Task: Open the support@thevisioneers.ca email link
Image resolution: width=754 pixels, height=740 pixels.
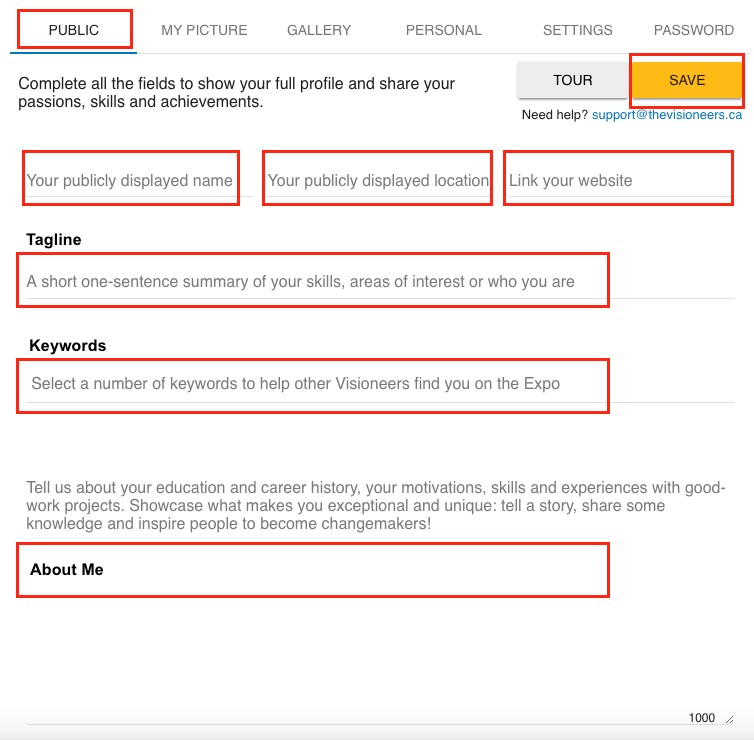Action: click(x=667, y=115)
